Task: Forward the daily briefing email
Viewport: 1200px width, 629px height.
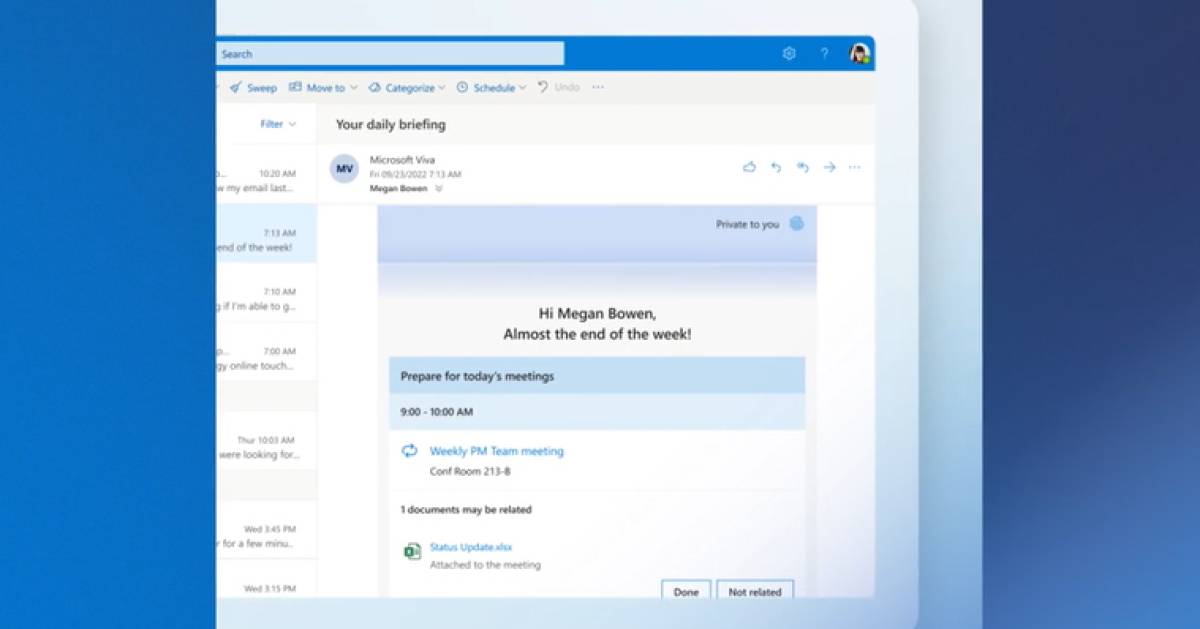Action: [x=829, y=168]
